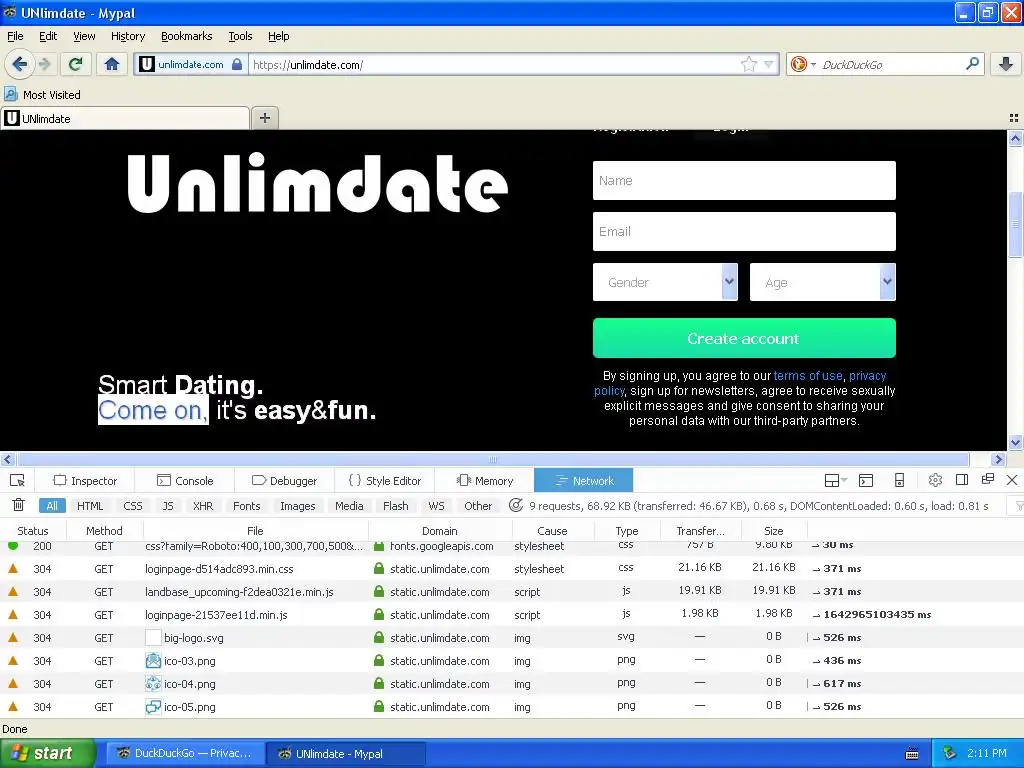
Task: Open the privacy policy link
Action: pos(867,376)
